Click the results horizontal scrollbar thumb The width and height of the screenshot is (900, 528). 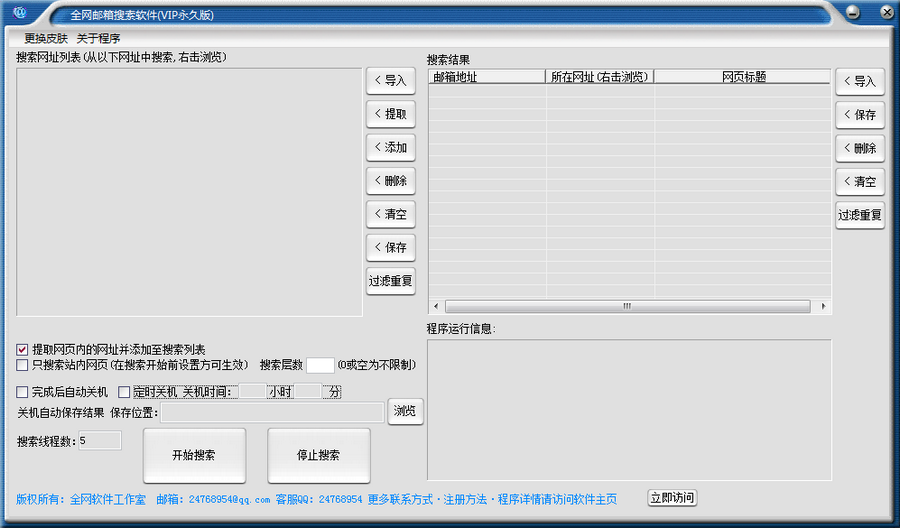pyautogui.click(x=627, y=306)
